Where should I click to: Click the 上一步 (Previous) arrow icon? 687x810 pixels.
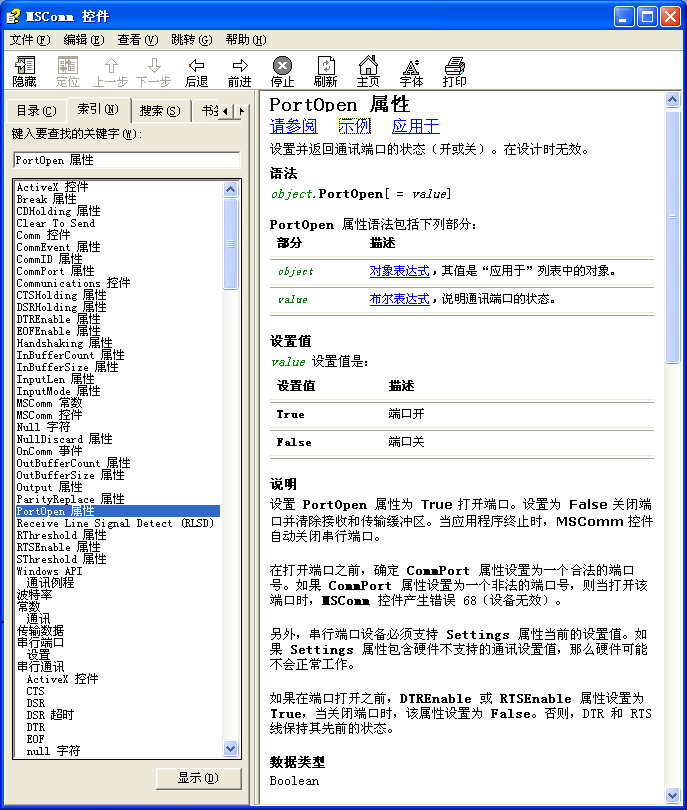pos(111,71)
